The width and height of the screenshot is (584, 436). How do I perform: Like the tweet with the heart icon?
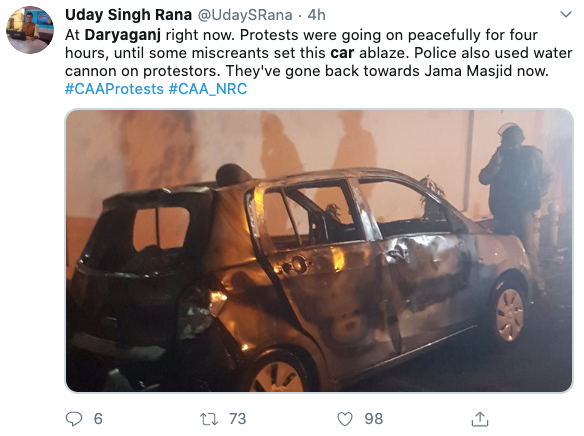click(x=345, y=419)
